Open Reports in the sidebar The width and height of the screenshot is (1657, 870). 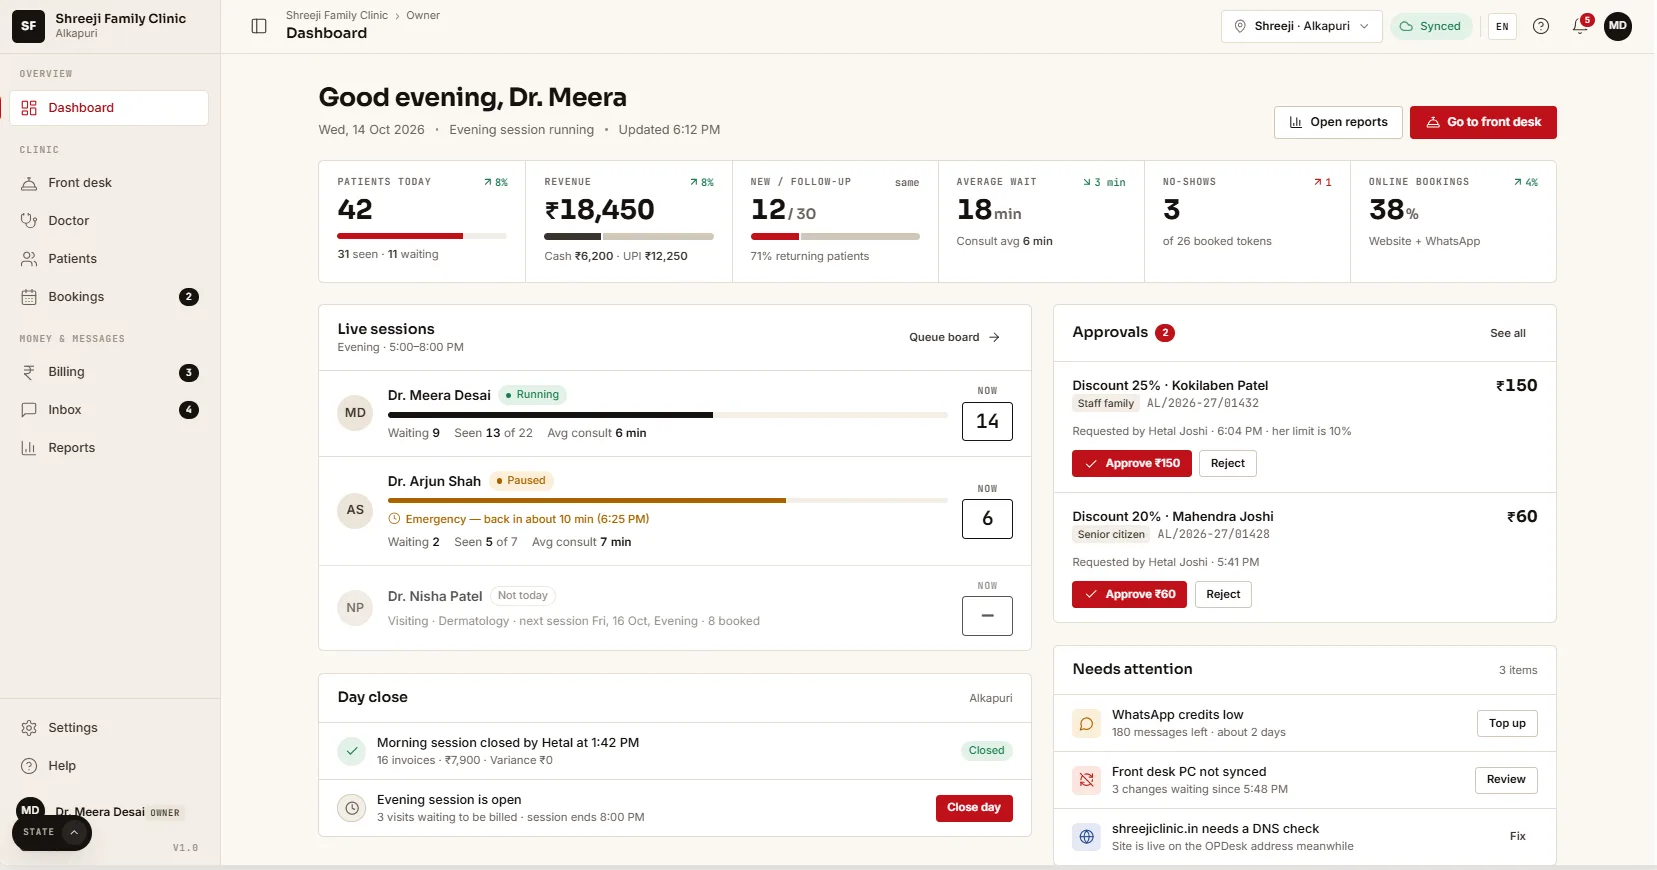(x=109, y=448)
